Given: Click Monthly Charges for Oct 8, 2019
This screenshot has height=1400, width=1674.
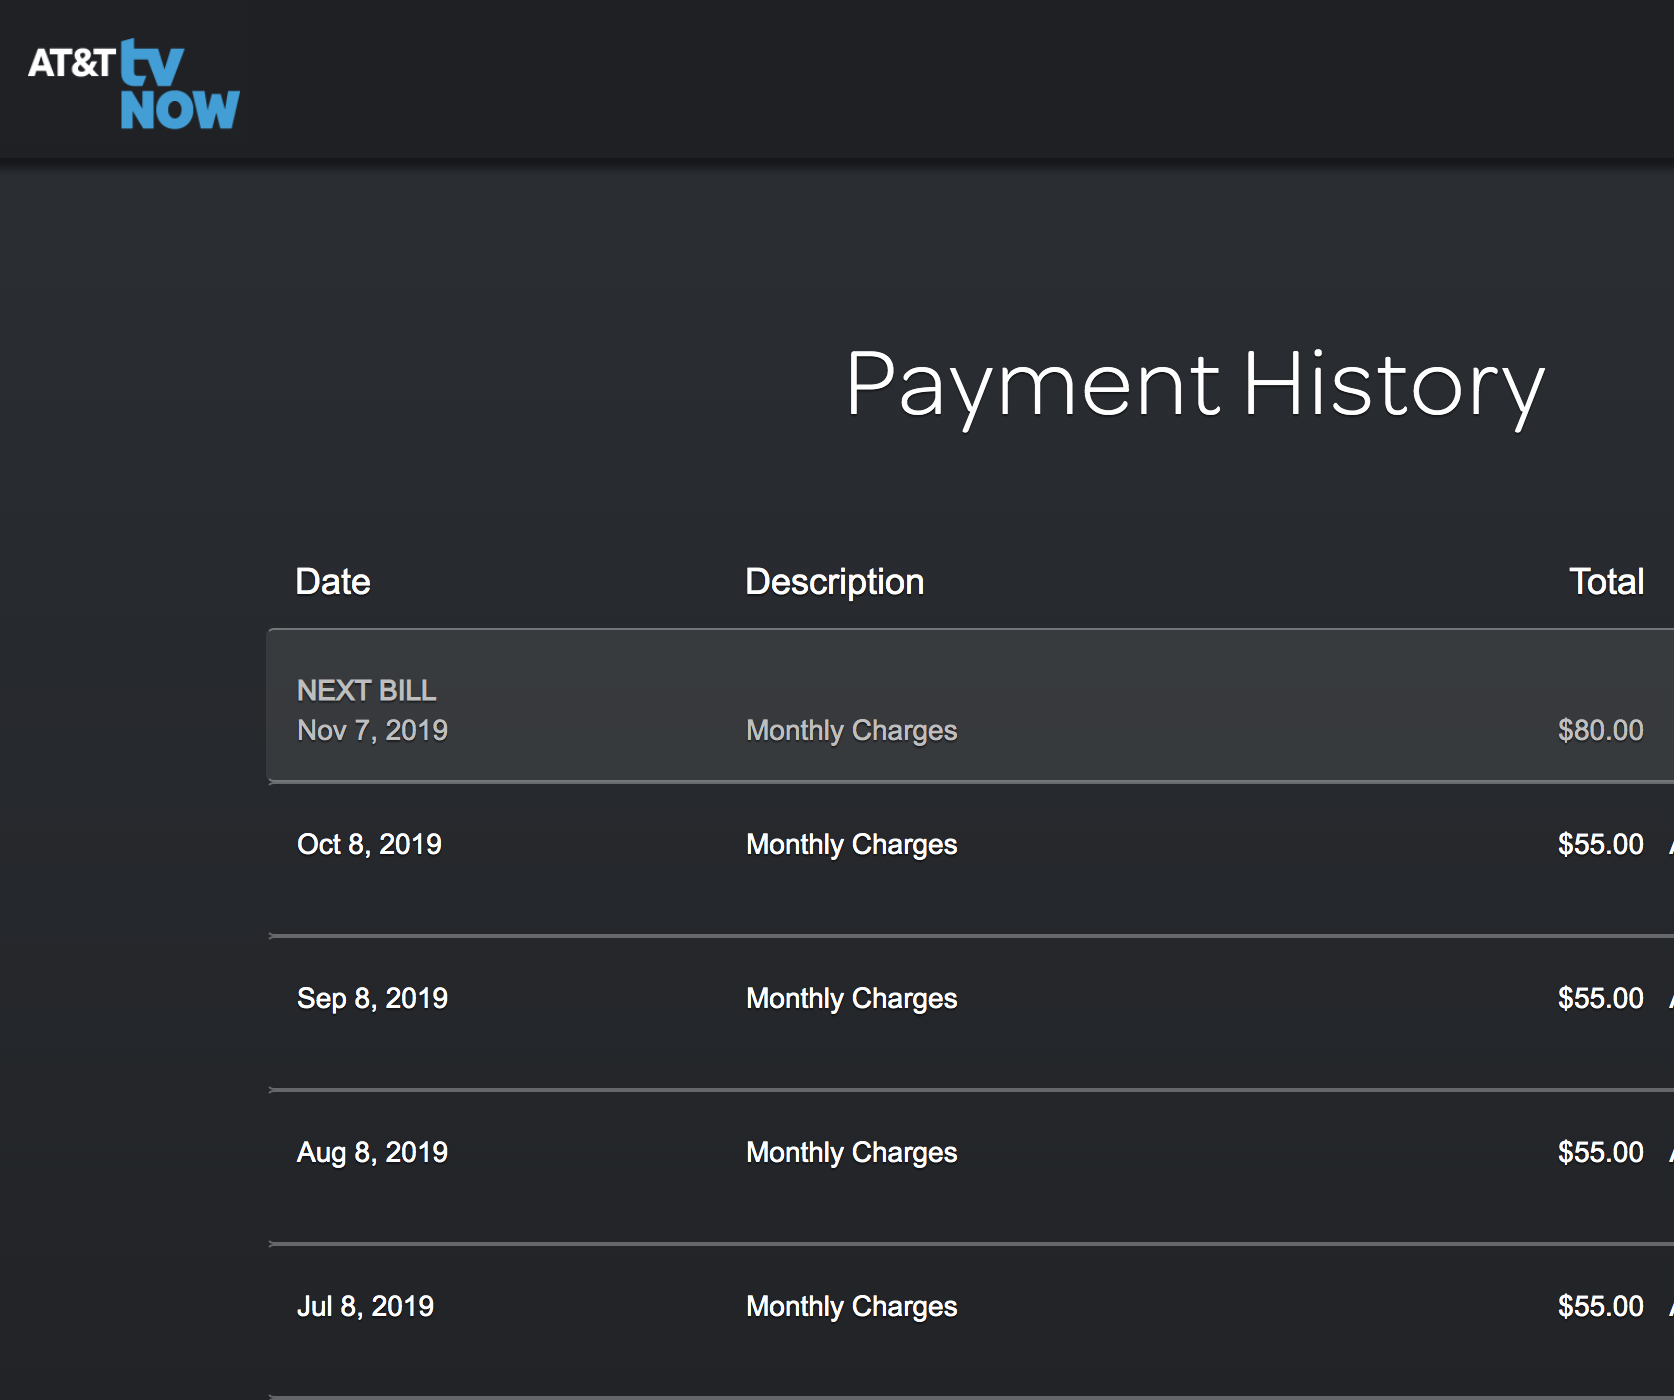Looking at the screenshot, I should 851,844.
